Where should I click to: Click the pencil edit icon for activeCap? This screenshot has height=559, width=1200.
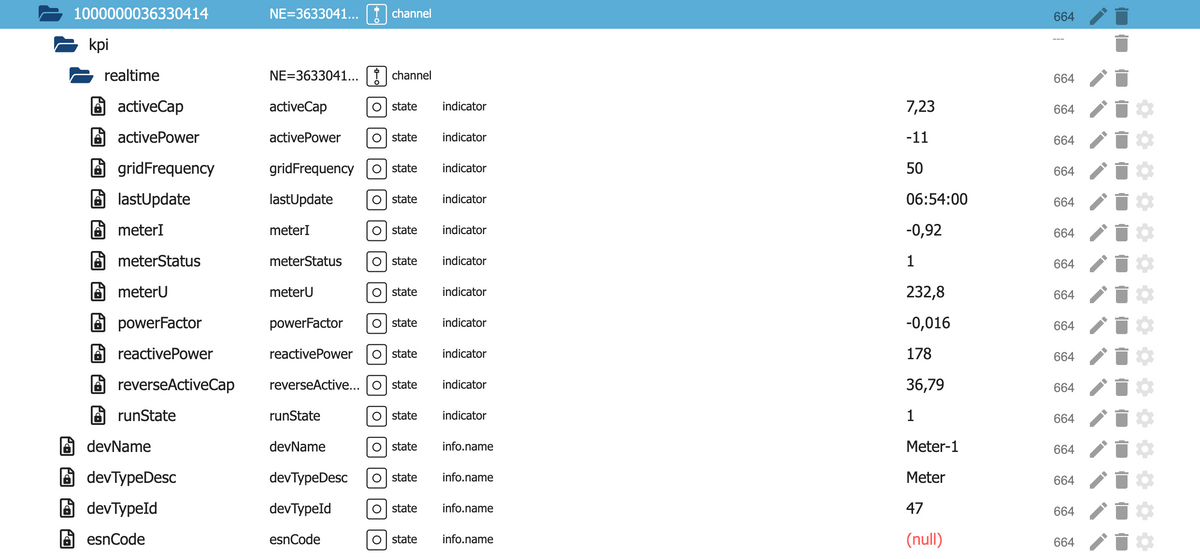coord(1098,109)
